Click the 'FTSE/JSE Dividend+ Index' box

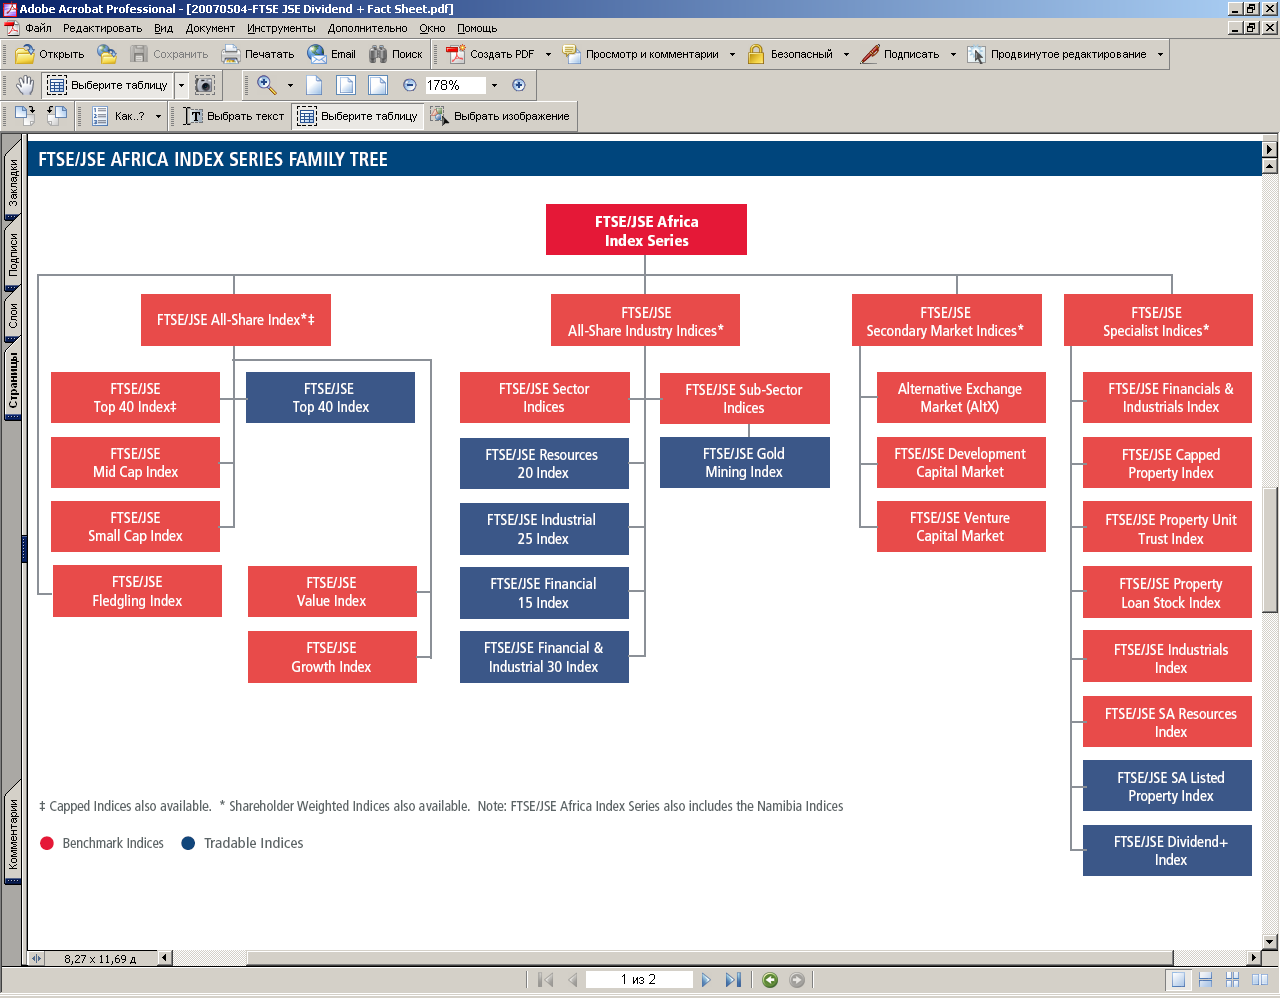pos(1167,850)
